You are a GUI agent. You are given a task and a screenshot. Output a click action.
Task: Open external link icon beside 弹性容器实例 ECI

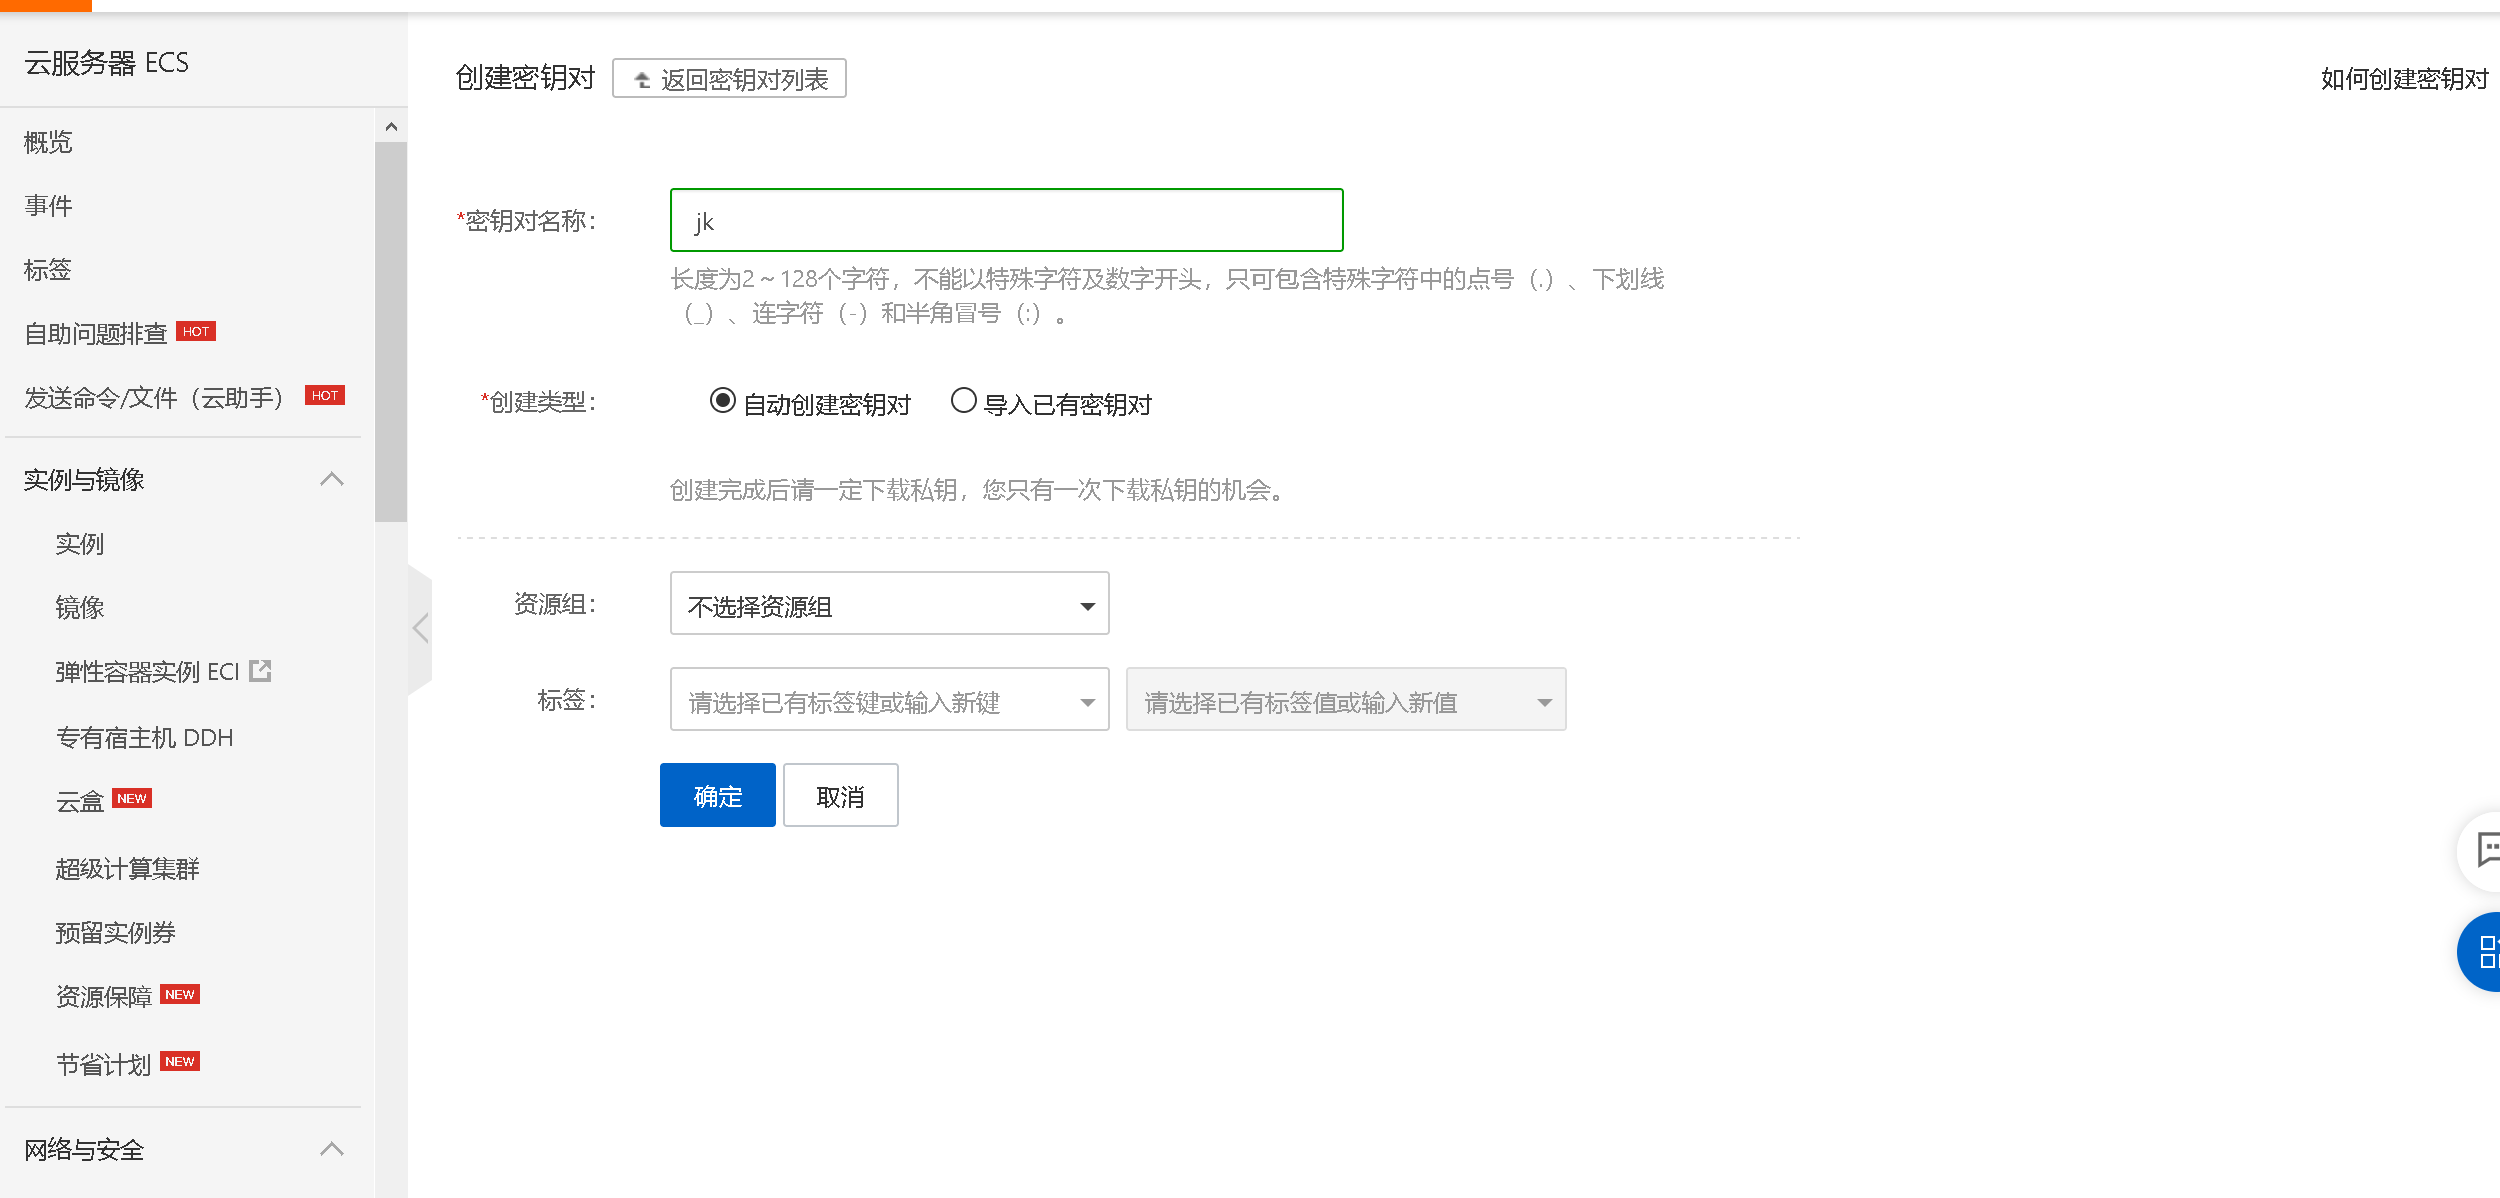point(260,671)
